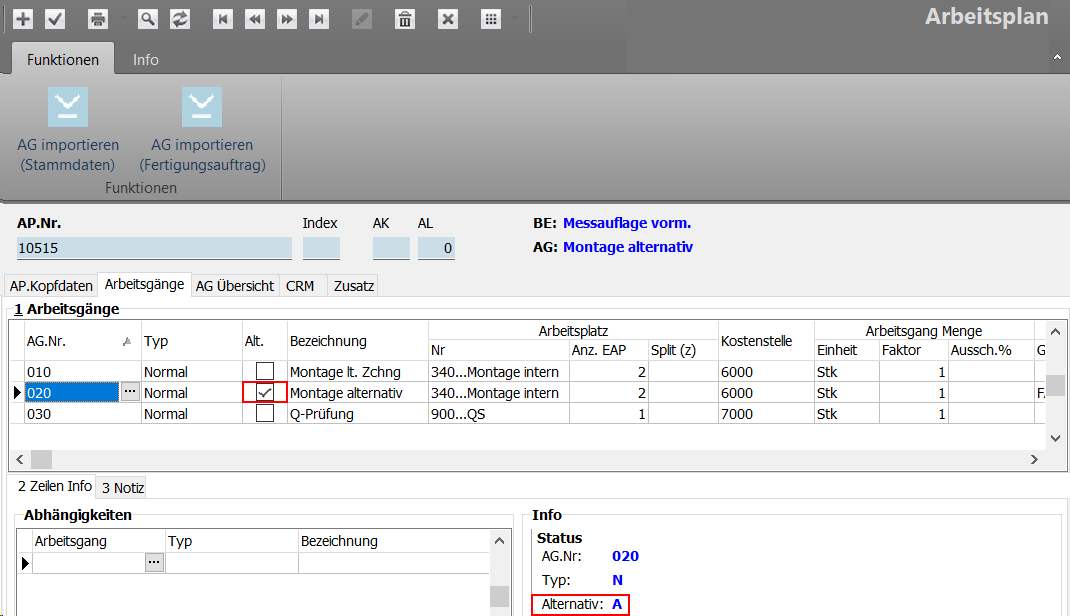Image resolution: width=1070 pixels, height=616 pixels.
Task: Open the print options dropdown arrow
Action: [123, 19]
